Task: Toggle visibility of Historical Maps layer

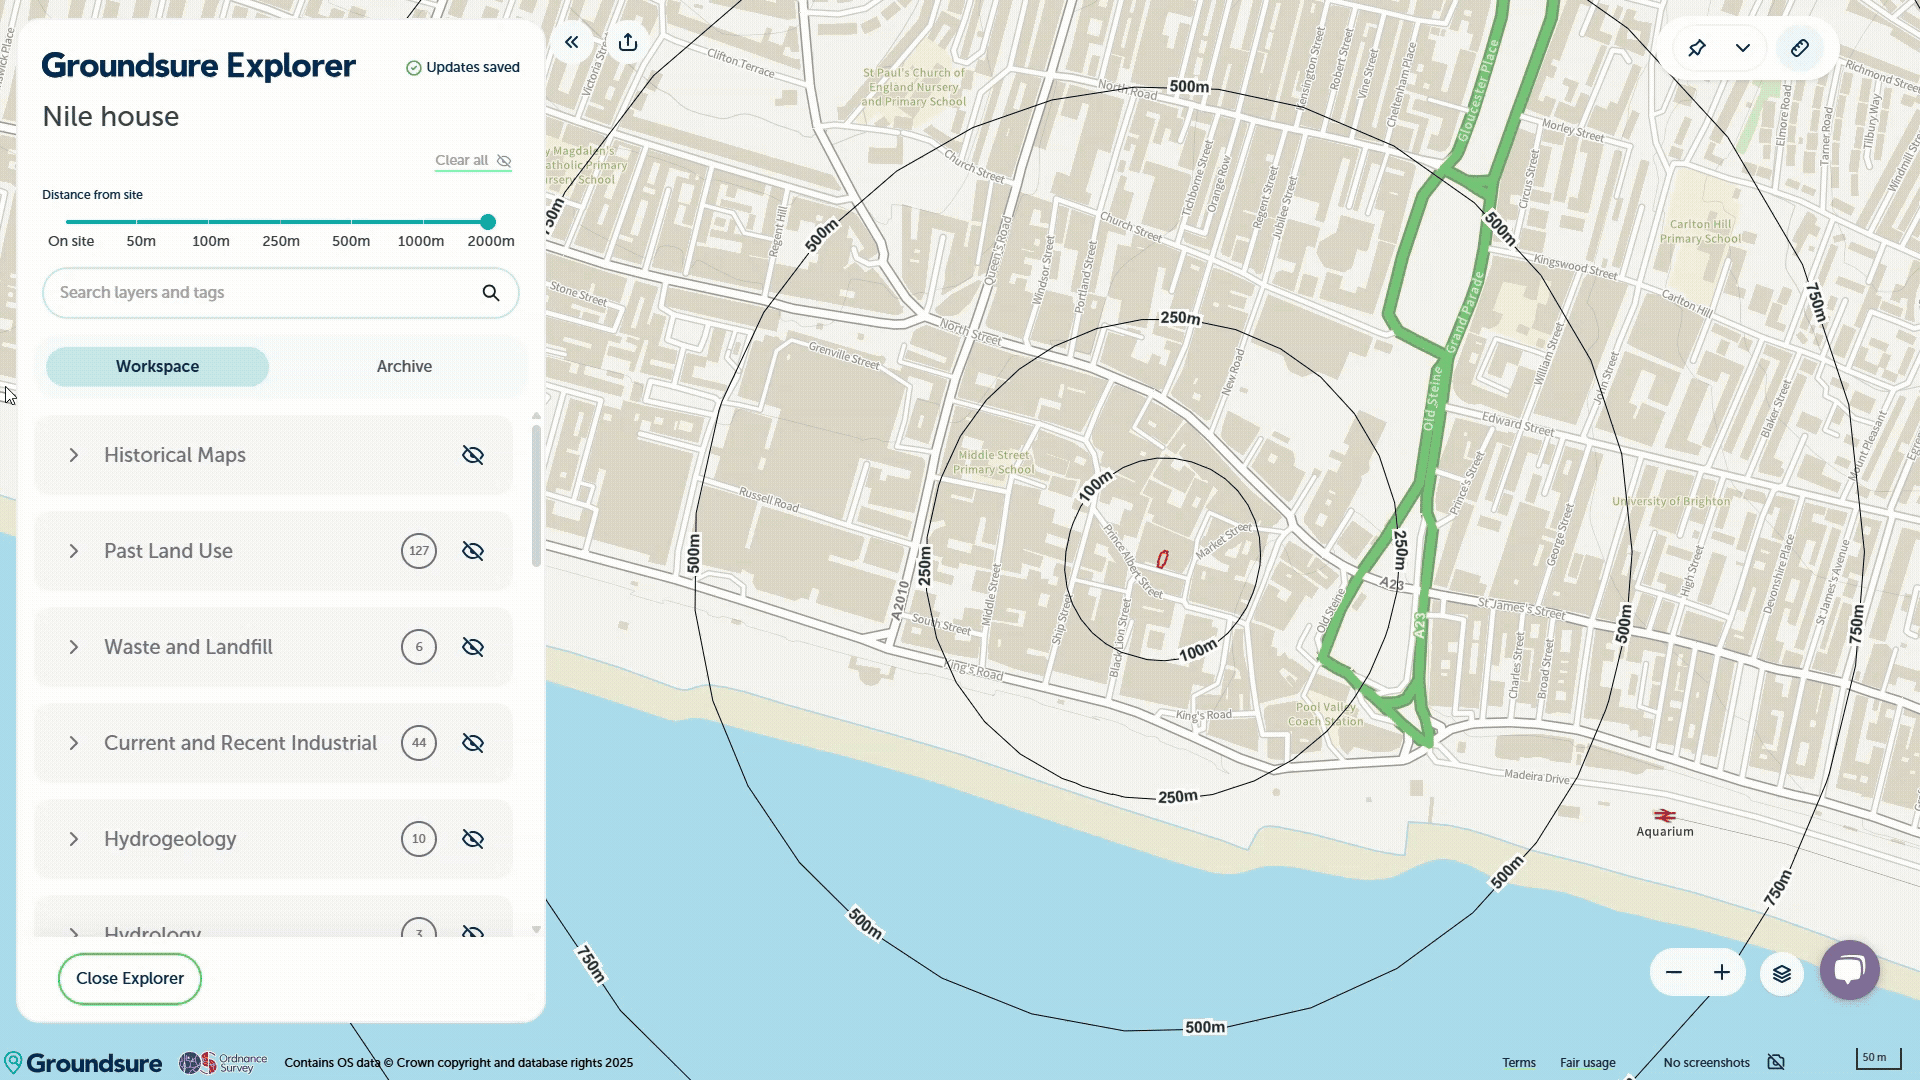Action: (x=473, y=455)
